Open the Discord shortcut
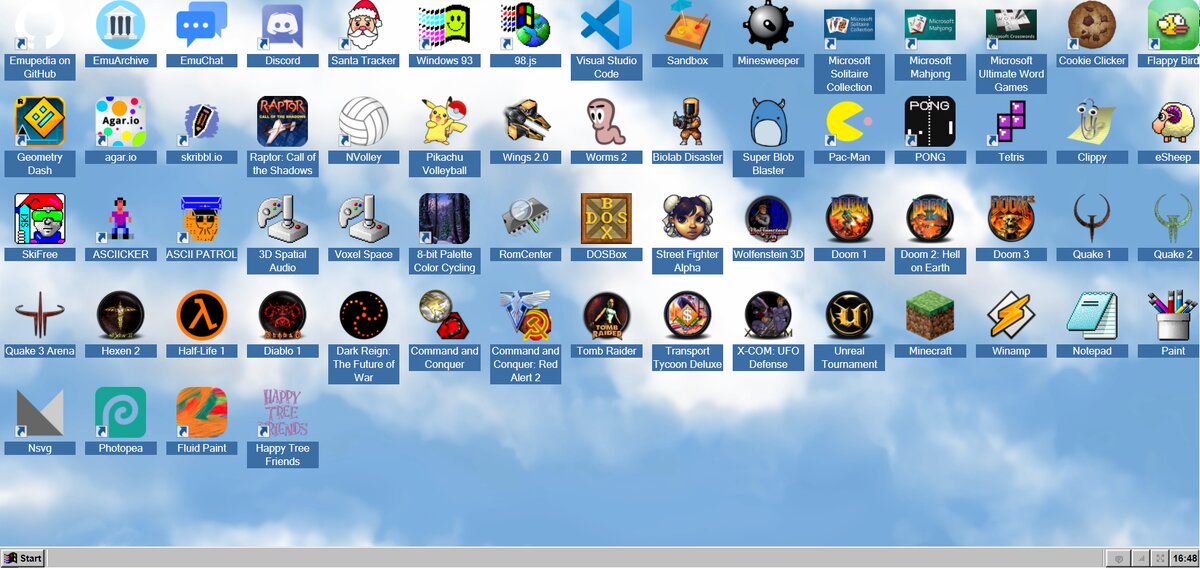This screenshot has height=568, width=1200. click(282, 25)
